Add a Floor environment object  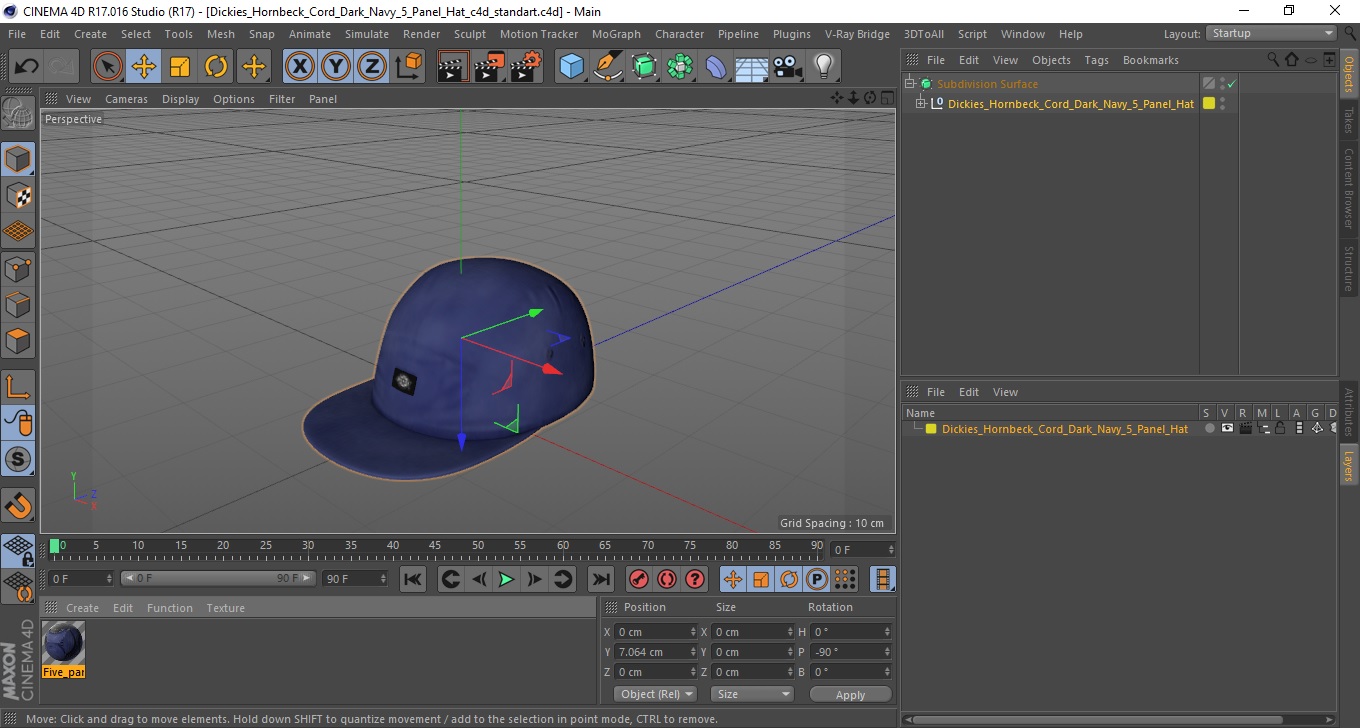(752, 67)
